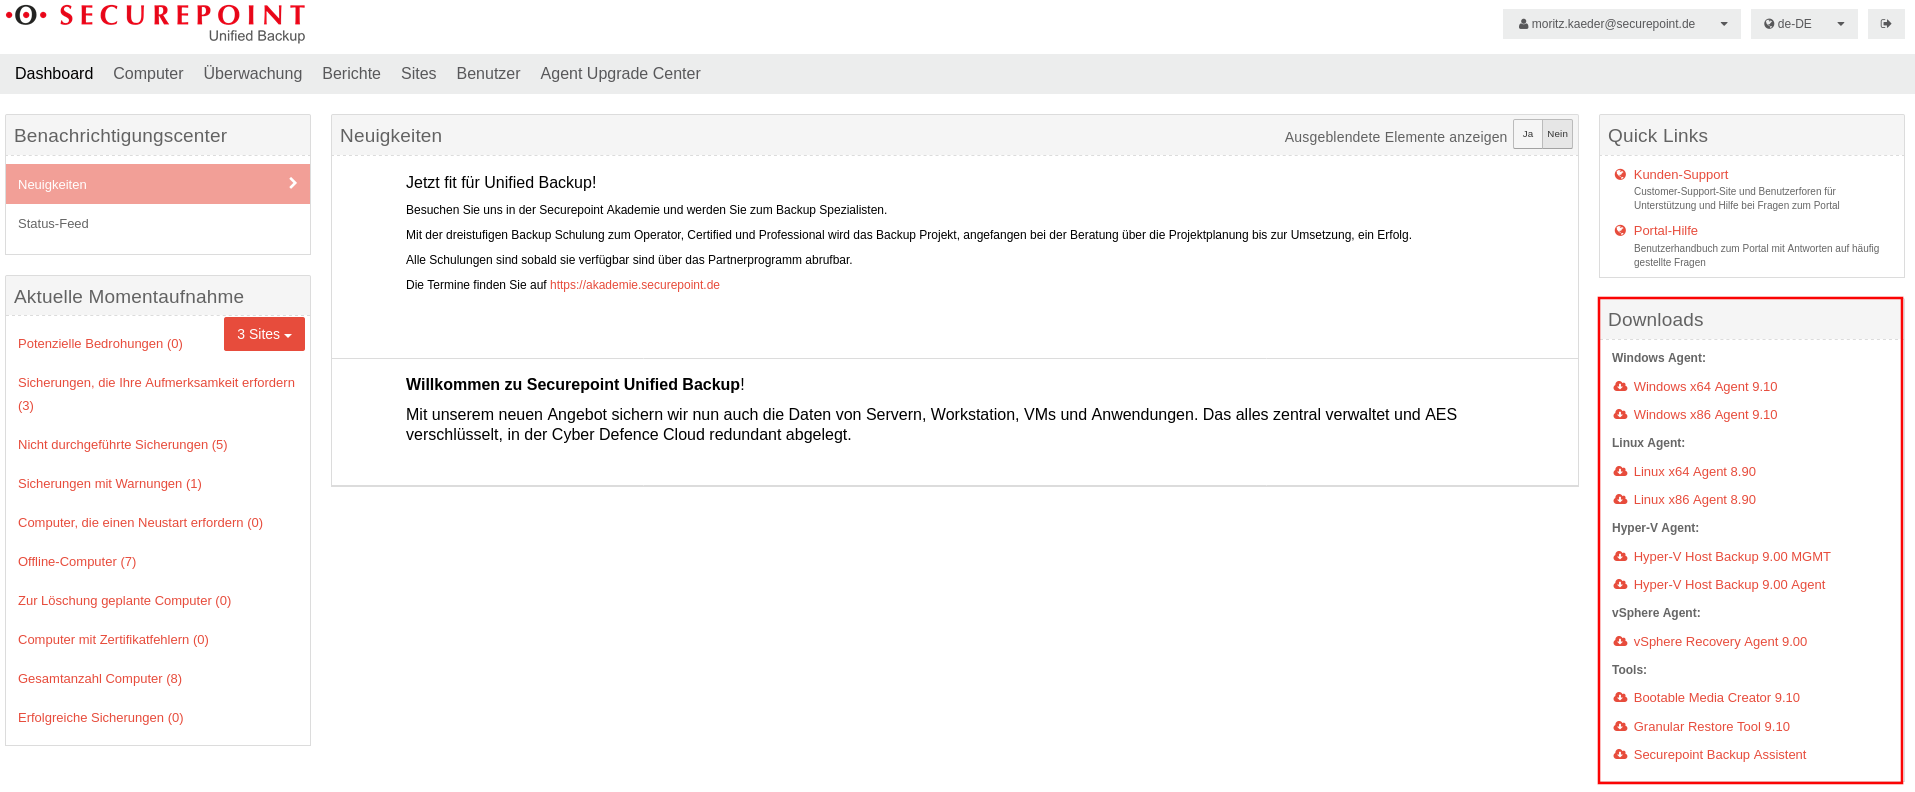Image resolution: width=1915 pixels, height=792 pixels.
Task: Open Sicherungen, die Ihre Aufmerksamkeit erfordern
Action: coord(156,394)
